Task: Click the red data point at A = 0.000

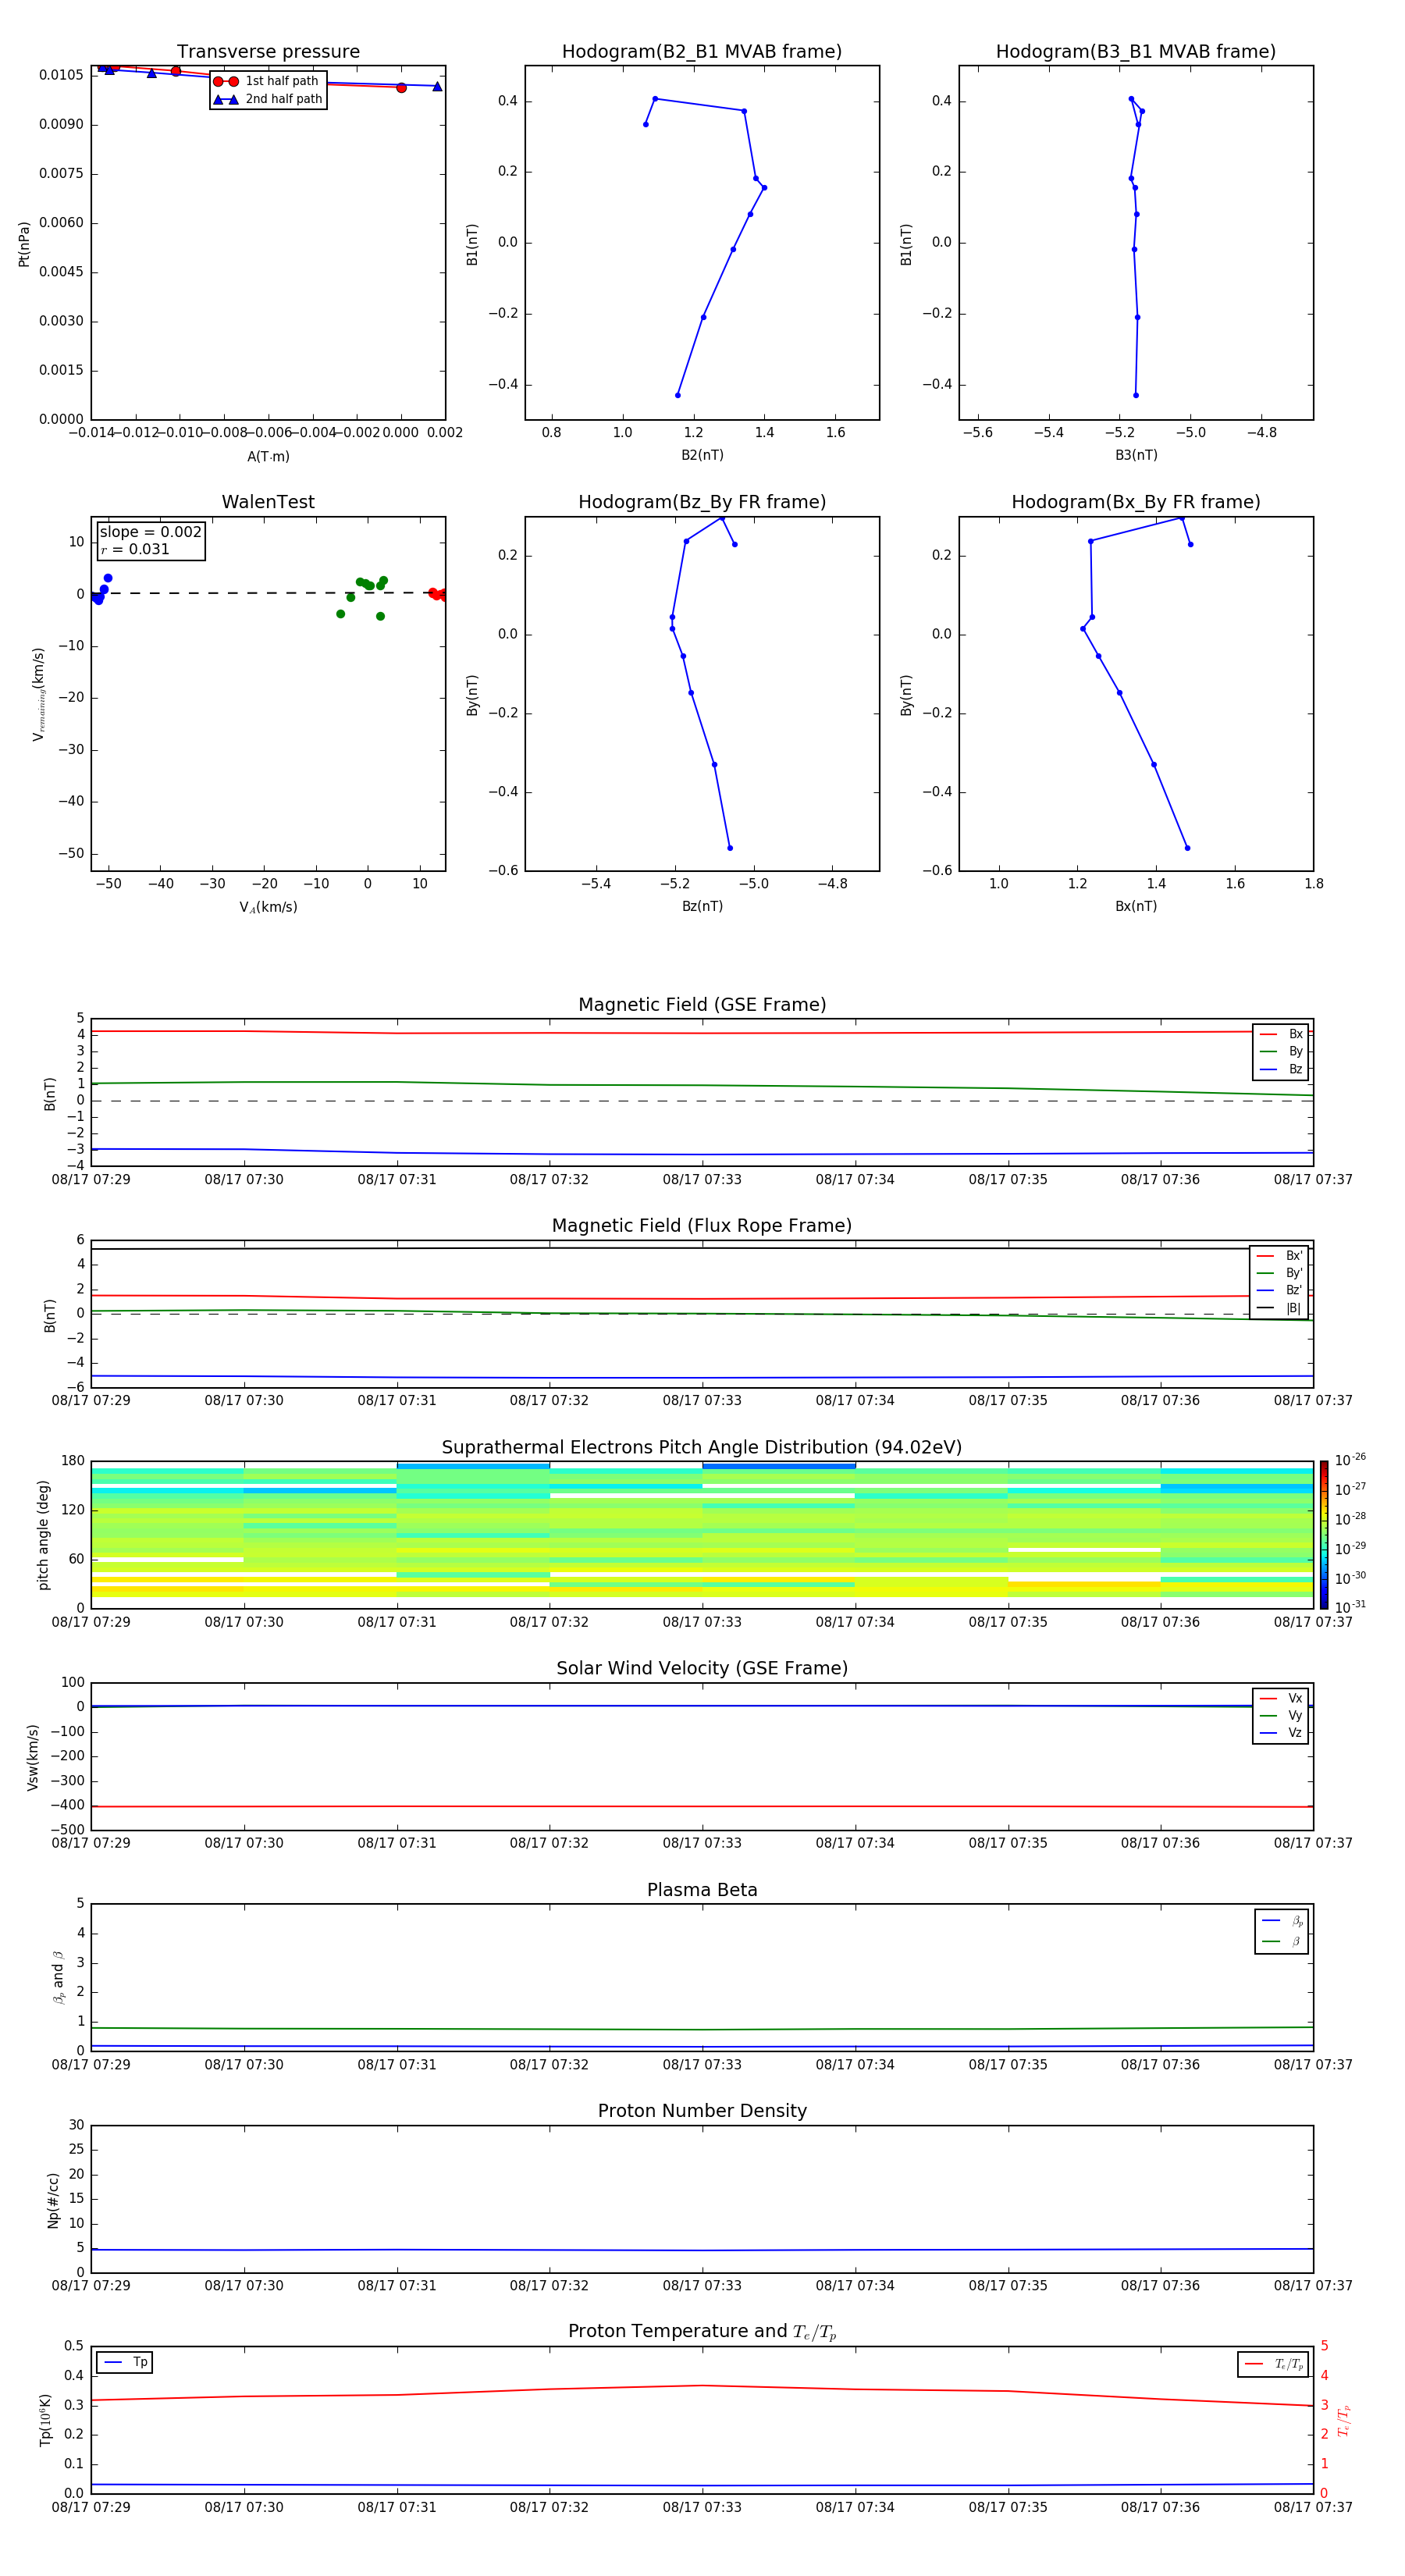Action: pos(401,88)
